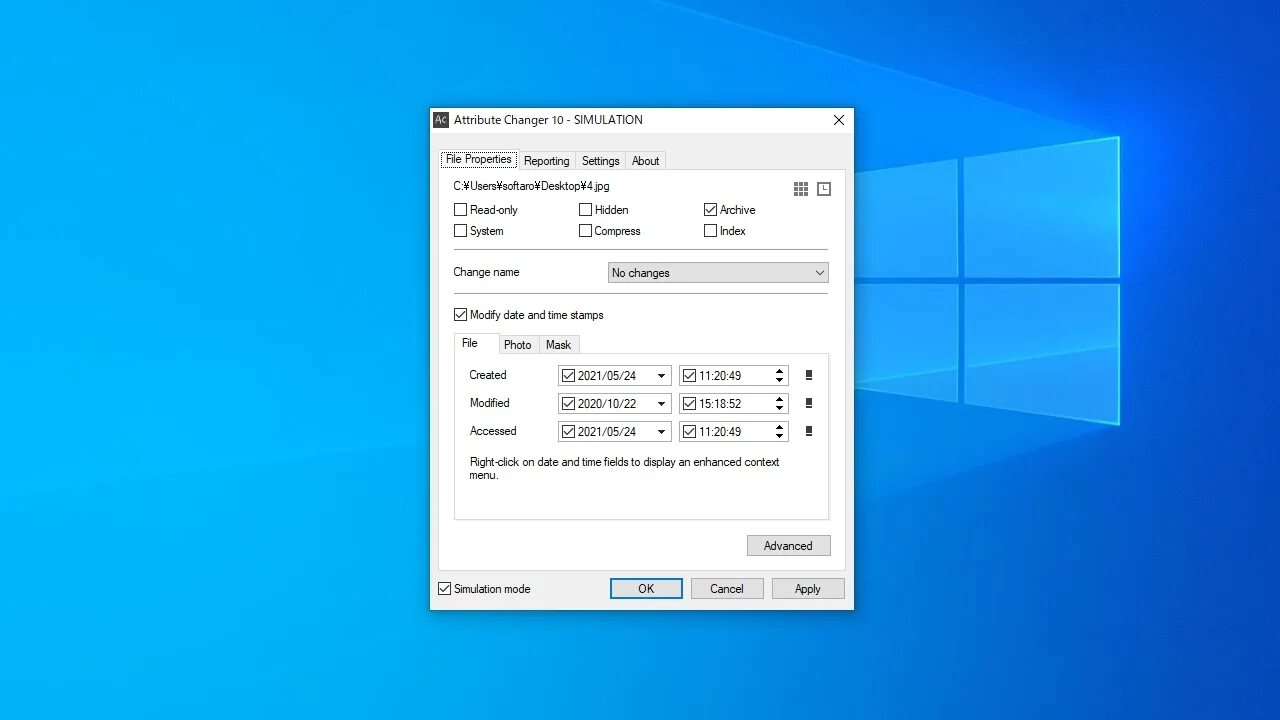Click the Modified time spinner arrows

click(x=779, y=404)
